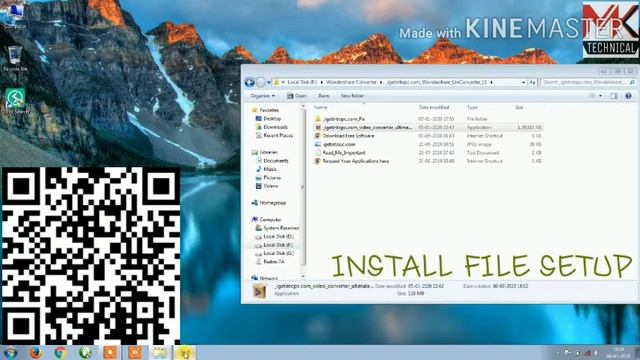The height and width of the screenshot is (360, 640).
Task: Click the taskbar clock
Action: point(618,353)
